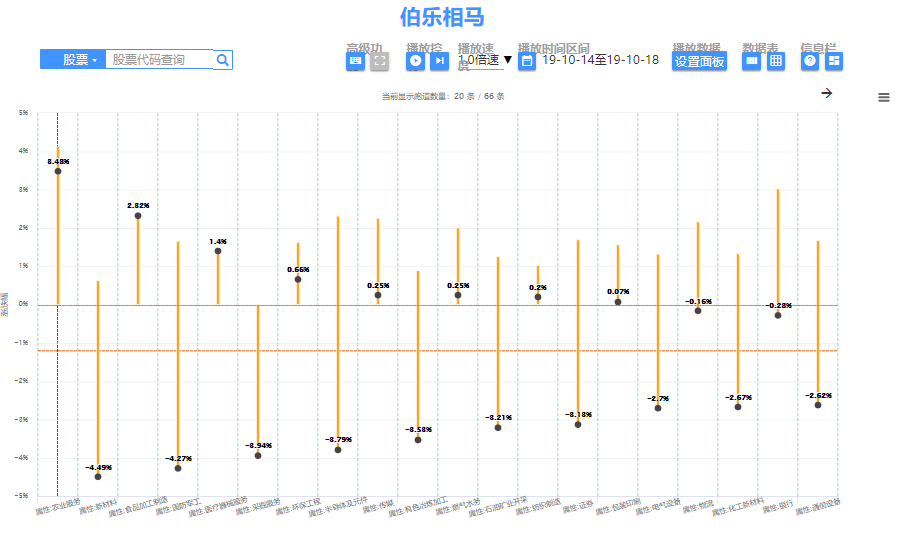Open the 设置面板 settings panel
902x533 pixels.
tap(700, 62)
